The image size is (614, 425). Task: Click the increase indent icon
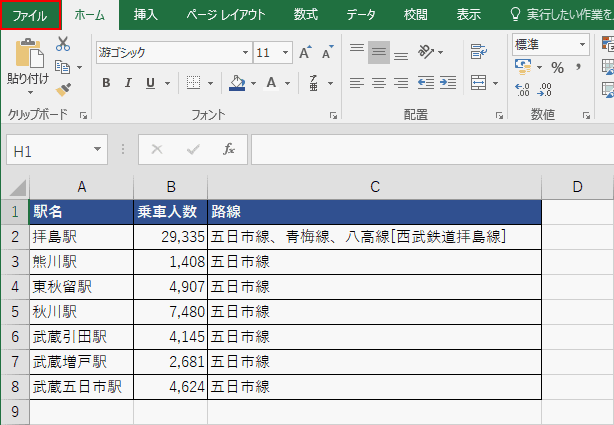pos(448,83)
